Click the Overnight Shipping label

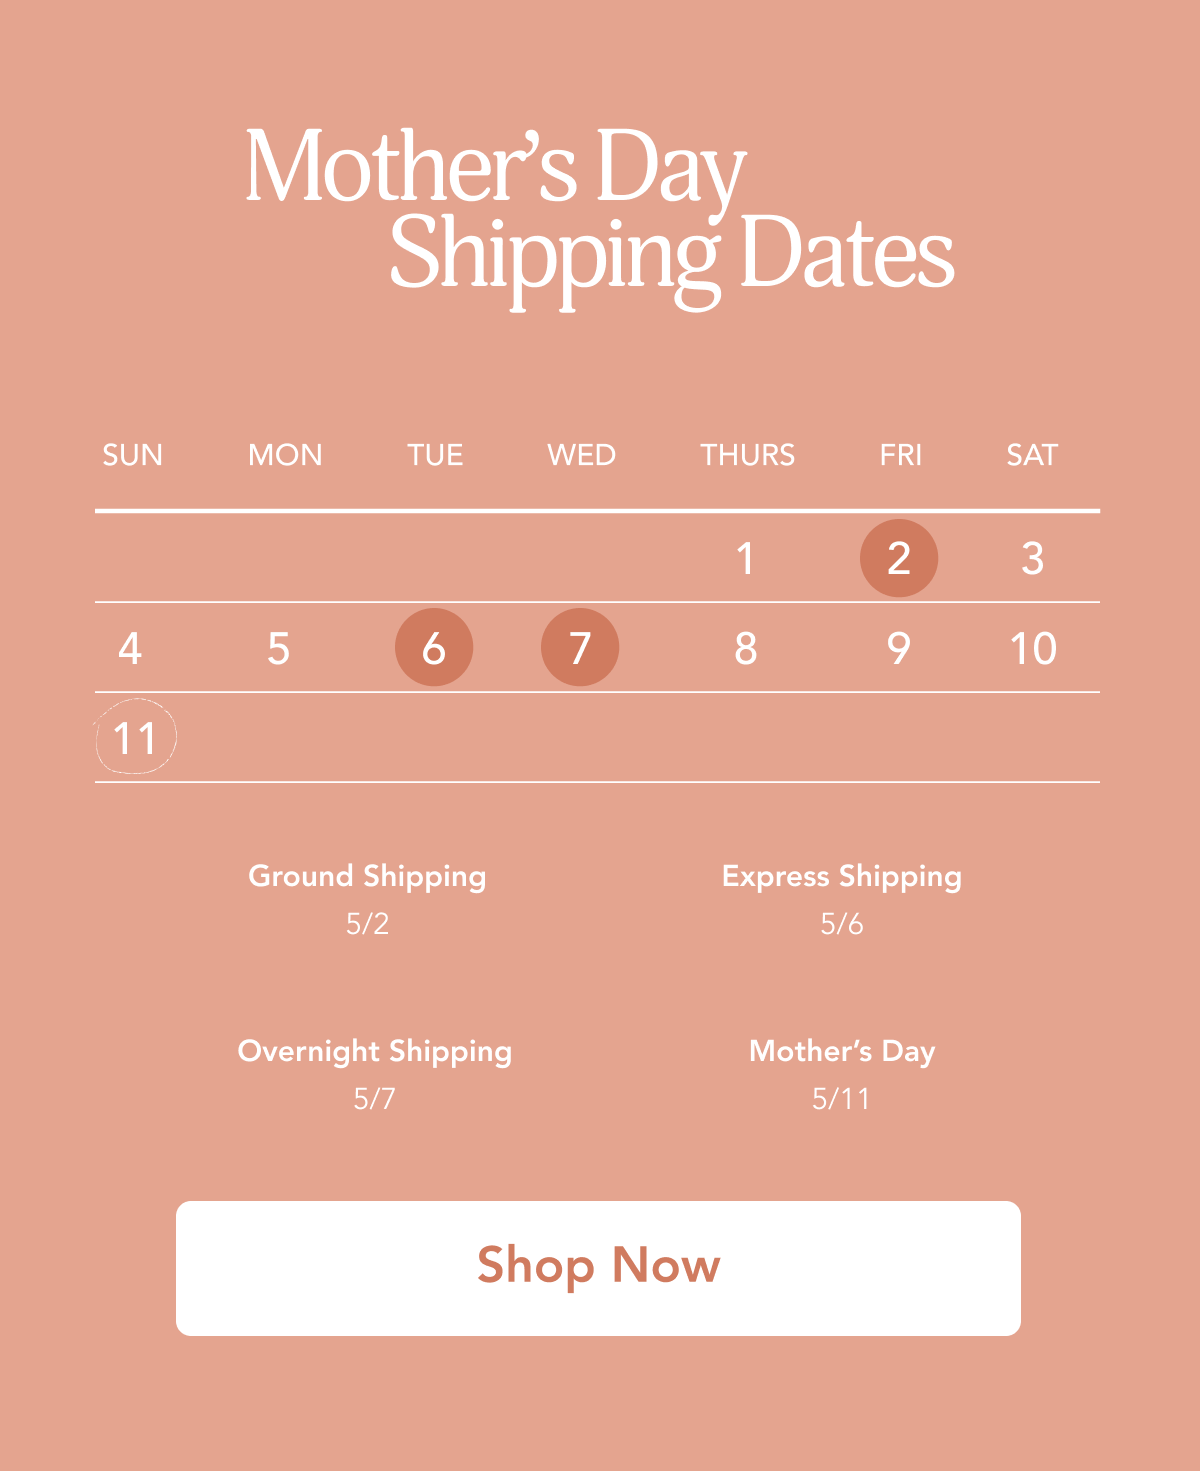374,1051
